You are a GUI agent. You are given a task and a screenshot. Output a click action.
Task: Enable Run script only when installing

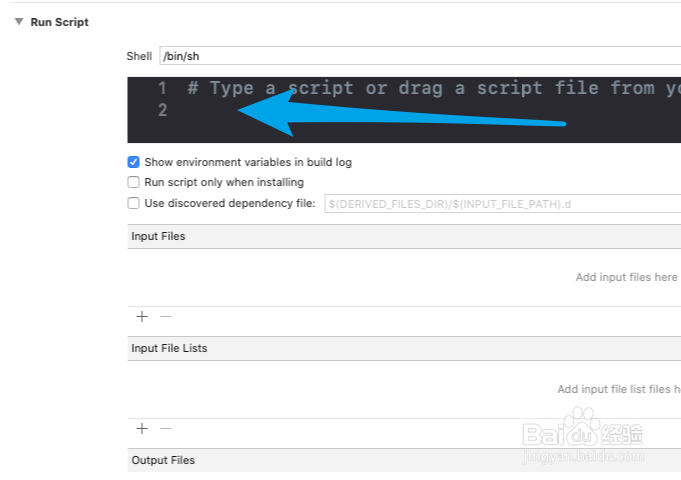point(134,183)
